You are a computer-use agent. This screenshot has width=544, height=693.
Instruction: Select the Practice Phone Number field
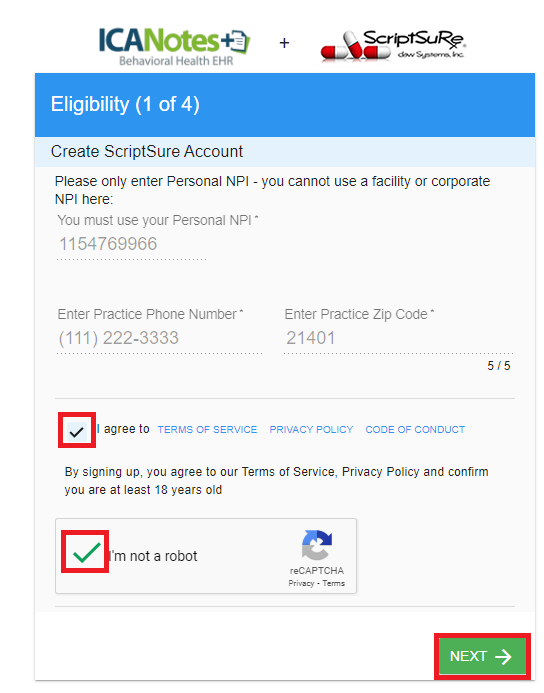[160, 339]
